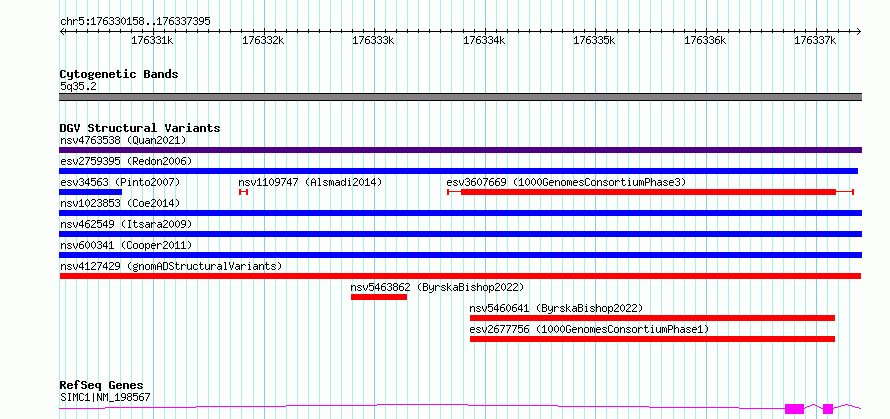Open the nsv4127429 (gnomADStructuralVariants) label
The image size is (890, 419).
[x=171, y=266]
